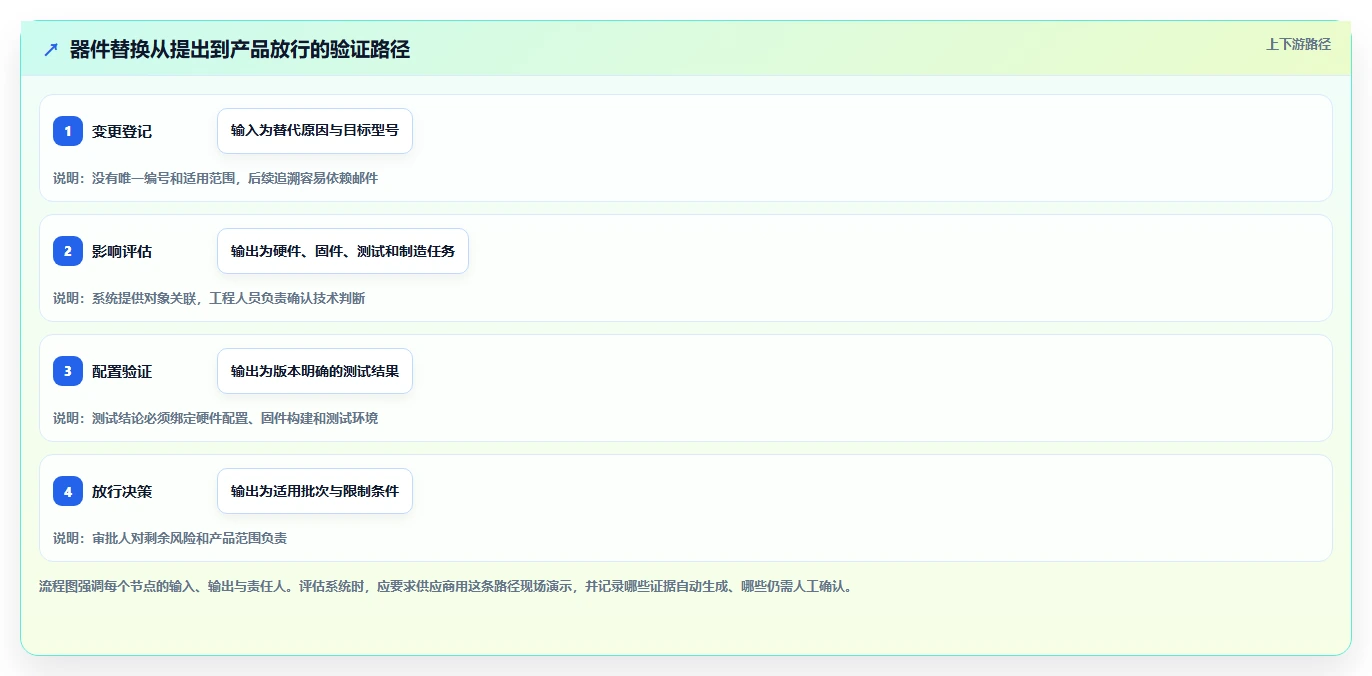Click the 配置验证 step title
The image size is (1372, 676).
click(x=122, y=371)
